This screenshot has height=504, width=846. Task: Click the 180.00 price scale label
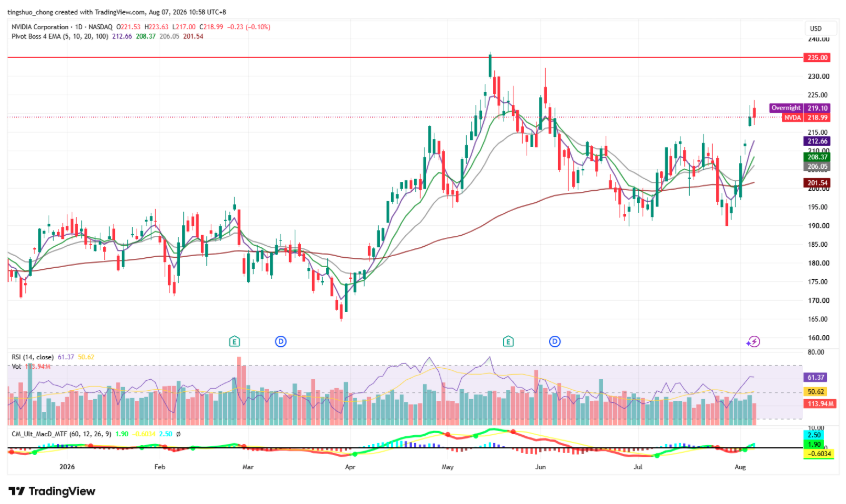pyautogui.click(x=818, y=263)
